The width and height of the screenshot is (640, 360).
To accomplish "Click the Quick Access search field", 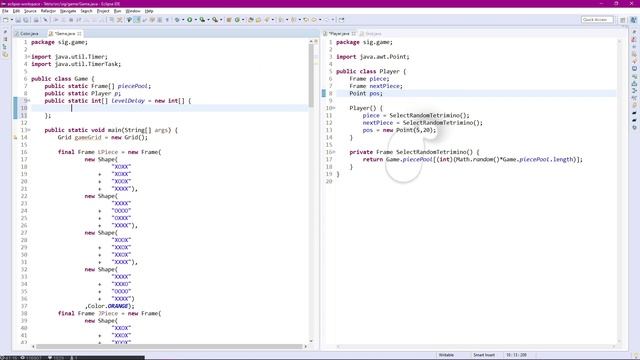I will pos(597,20).
